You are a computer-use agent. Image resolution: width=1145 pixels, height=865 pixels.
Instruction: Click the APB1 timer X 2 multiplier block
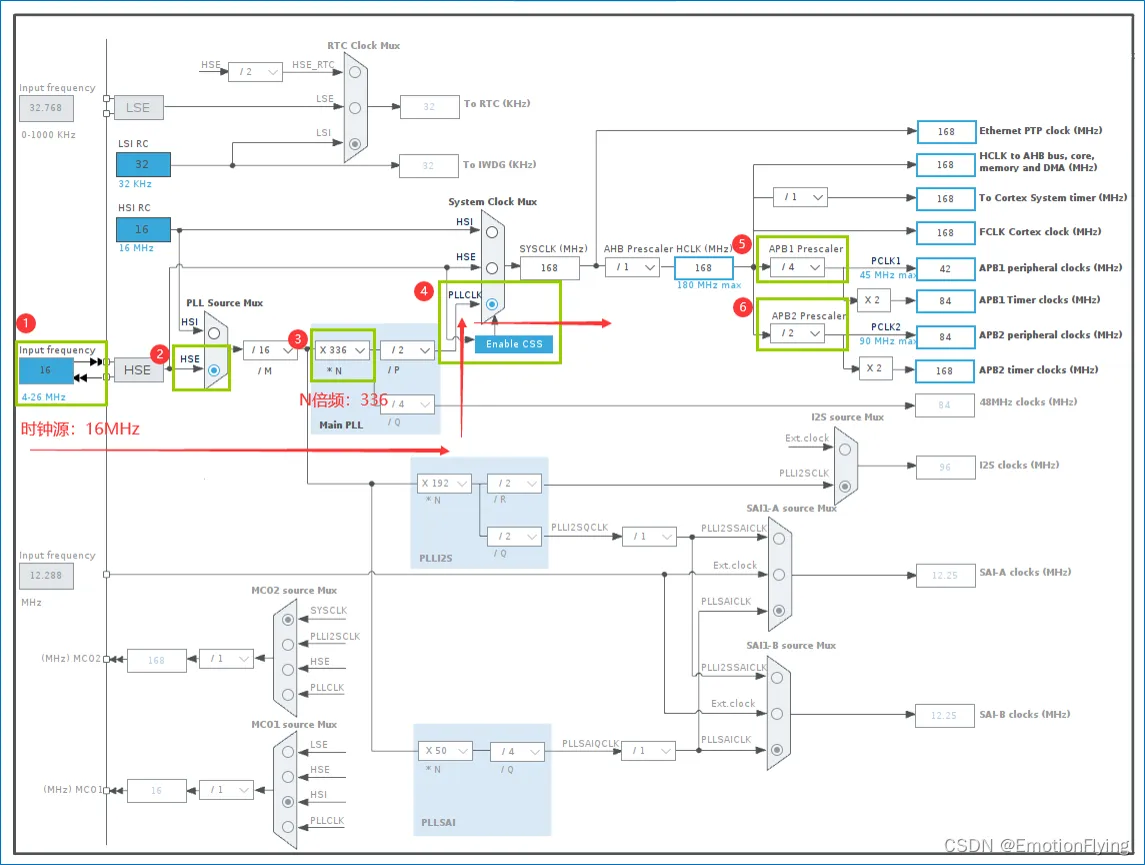[x=873, y=300]
